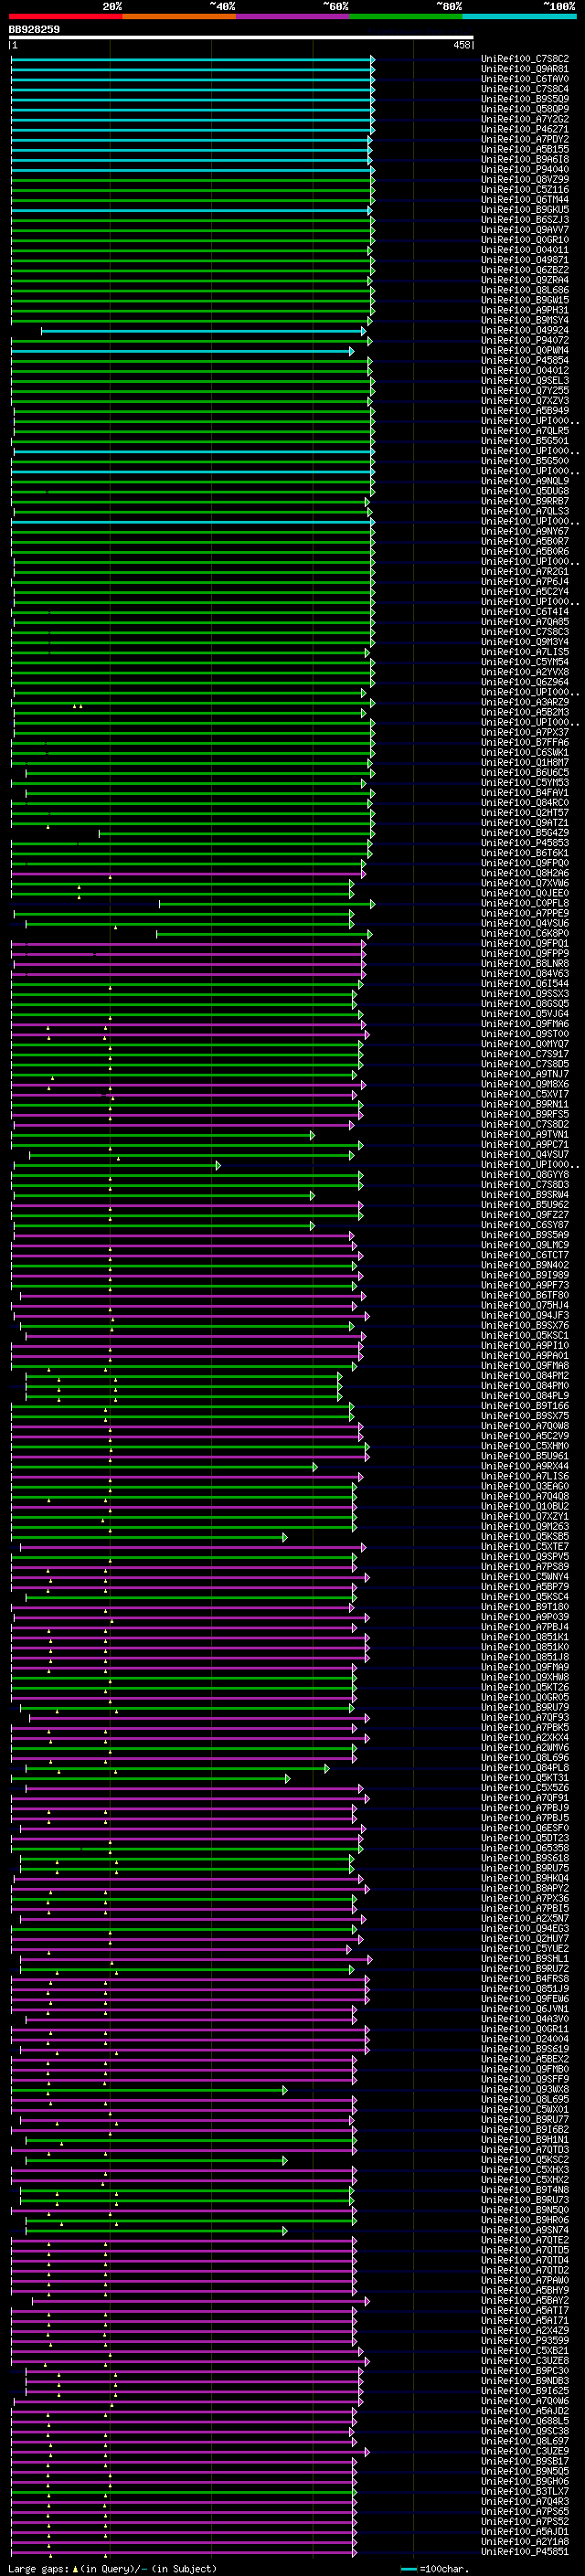
Task: Click the alignment bar of UniRef100_C0PFL8
Action: [267, 904]
